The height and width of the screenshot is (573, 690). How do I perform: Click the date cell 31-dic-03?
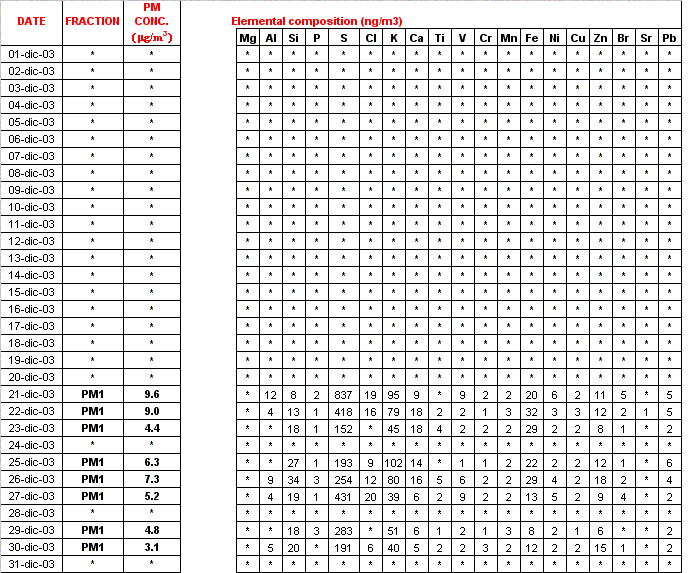pos(32,564)
